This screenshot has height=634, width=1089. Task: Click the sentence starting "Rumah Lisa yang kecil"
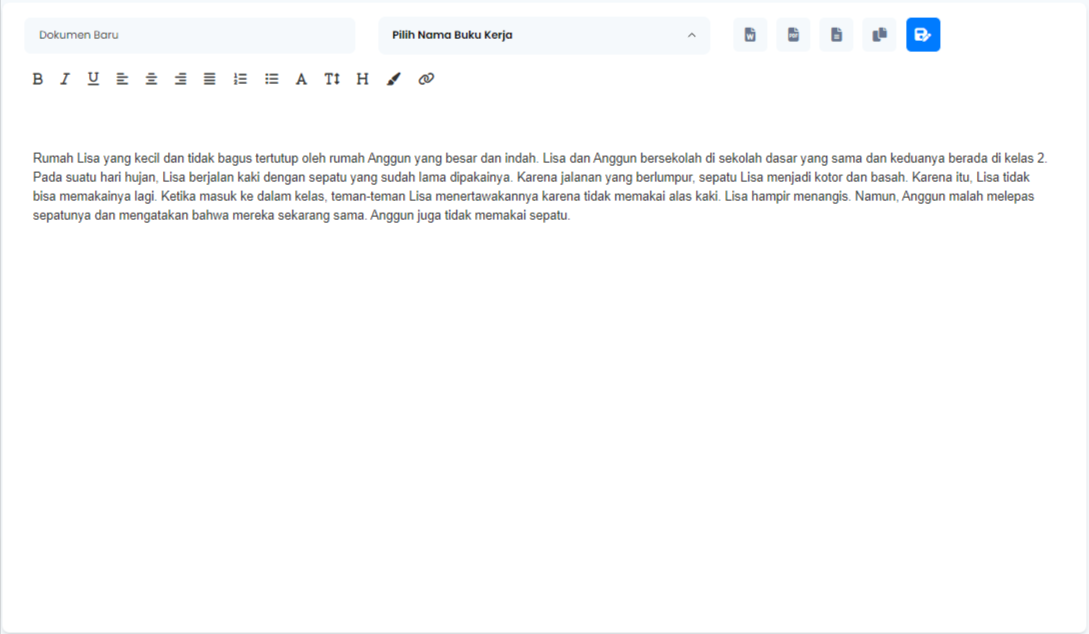285,158
